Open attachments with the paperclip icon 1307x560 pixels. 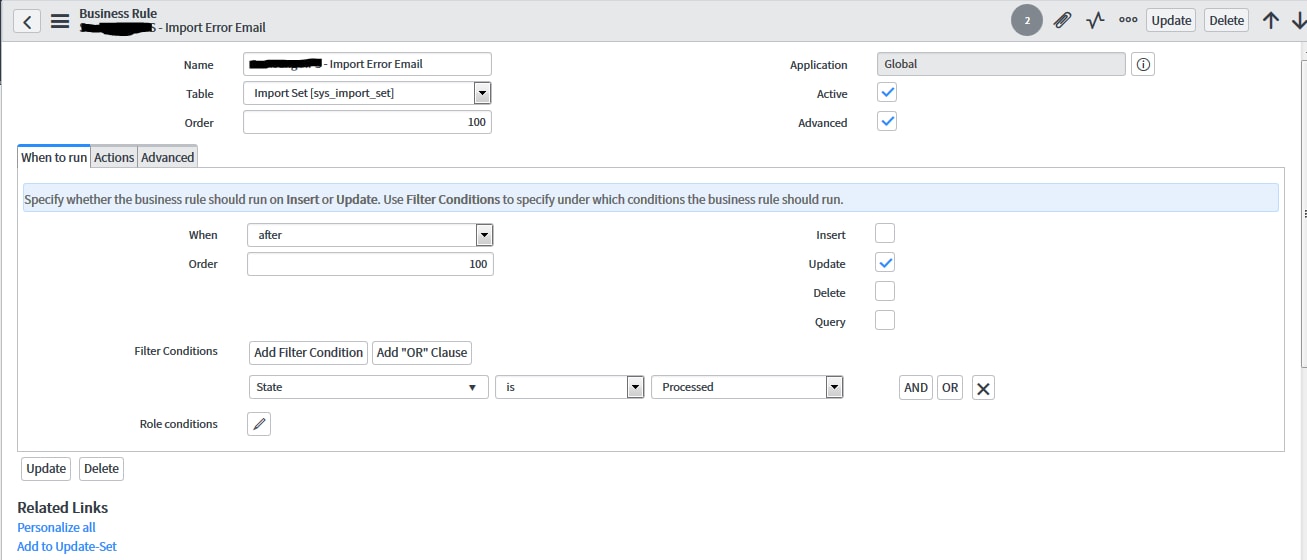click(1062, 20)
